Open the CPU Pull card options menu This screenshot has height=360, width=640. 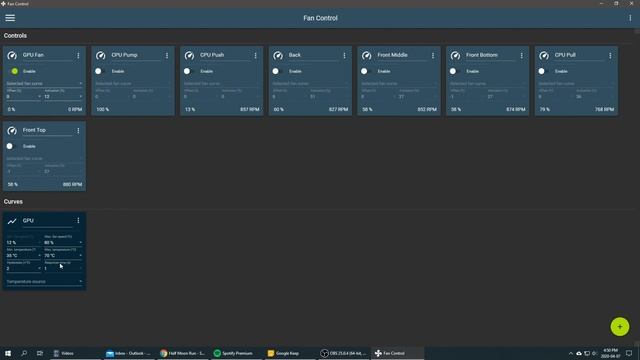[x=610, y=56]
